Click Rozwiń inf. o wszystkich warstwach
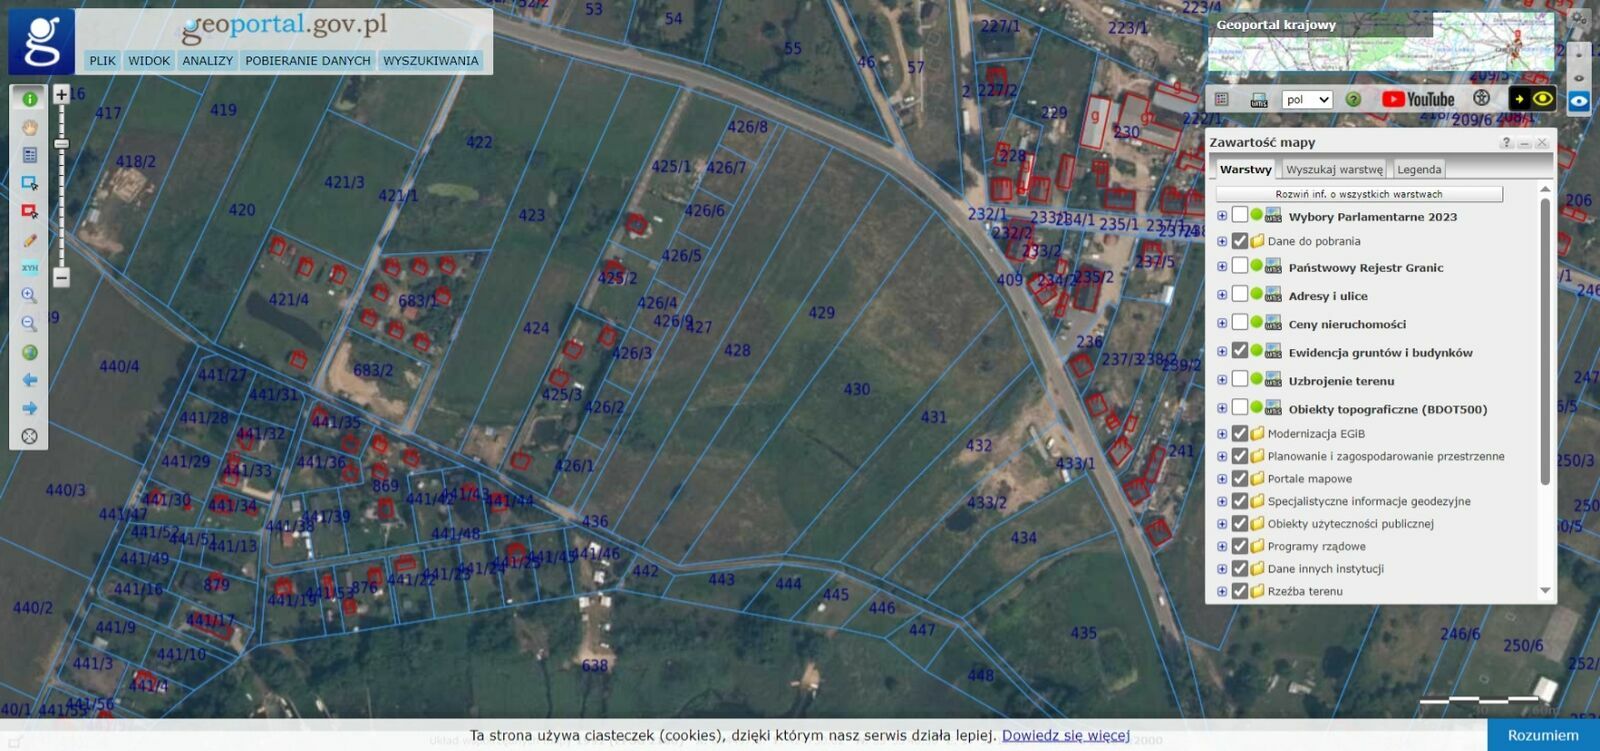This screenshot has width=1600, height=751. pyautogui.click(x=1358, y=194)
